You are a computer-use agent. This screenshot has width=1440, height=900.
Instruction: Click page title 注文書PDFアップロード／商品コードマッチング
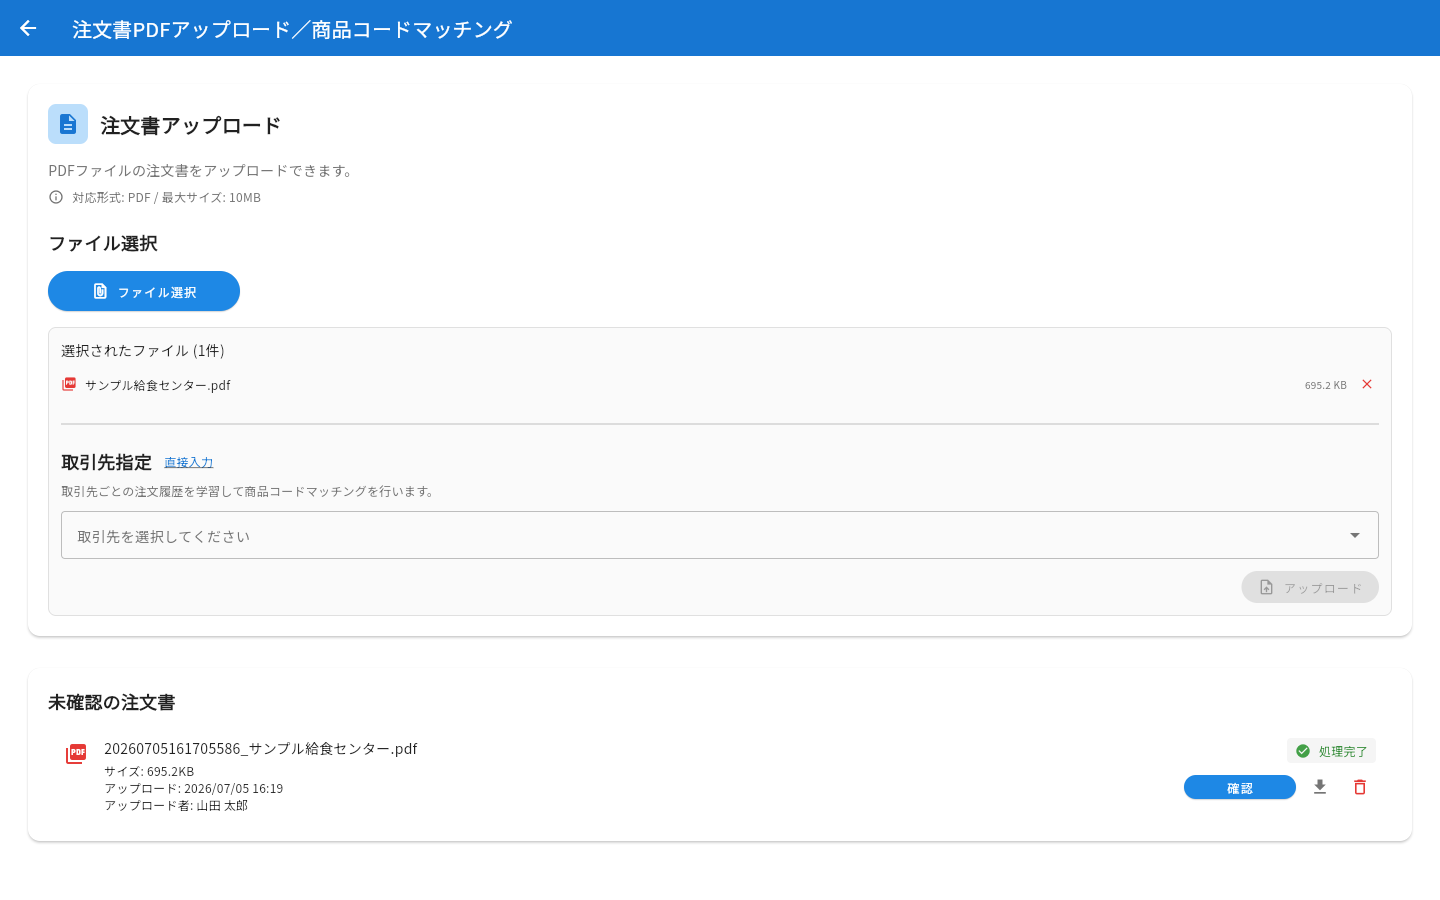pos(292,29)
